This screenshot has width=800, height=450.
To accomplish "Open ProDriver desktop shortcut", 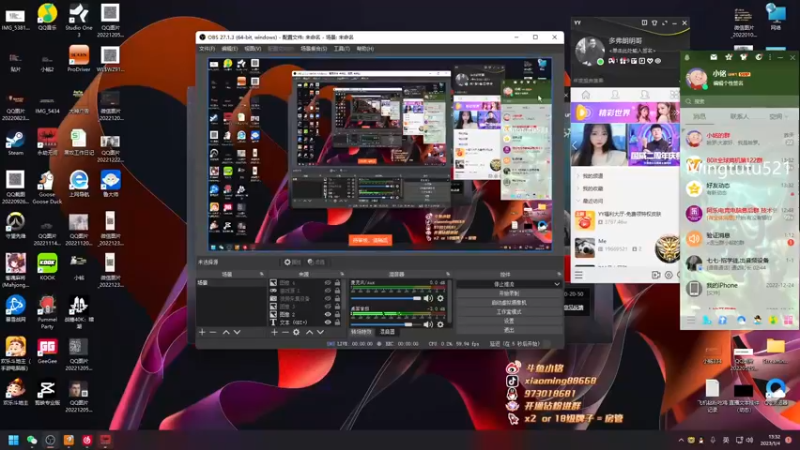I will pos(79,59).
